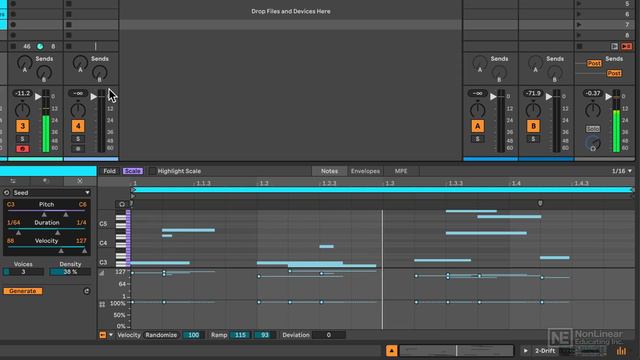Screen dimensions: 640x360
Task: Click the Randomize amount field 100
Action: (x=193, y=335)
